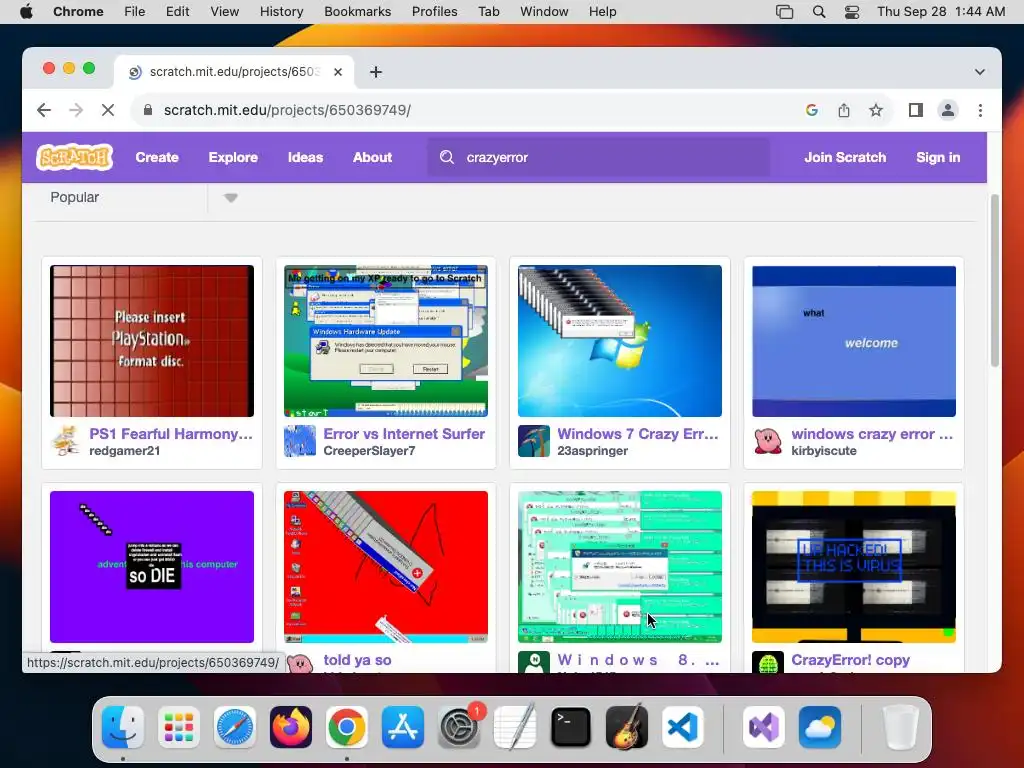
Task: Click redgamer21's avatar icon
Action: tap(65, 441)
